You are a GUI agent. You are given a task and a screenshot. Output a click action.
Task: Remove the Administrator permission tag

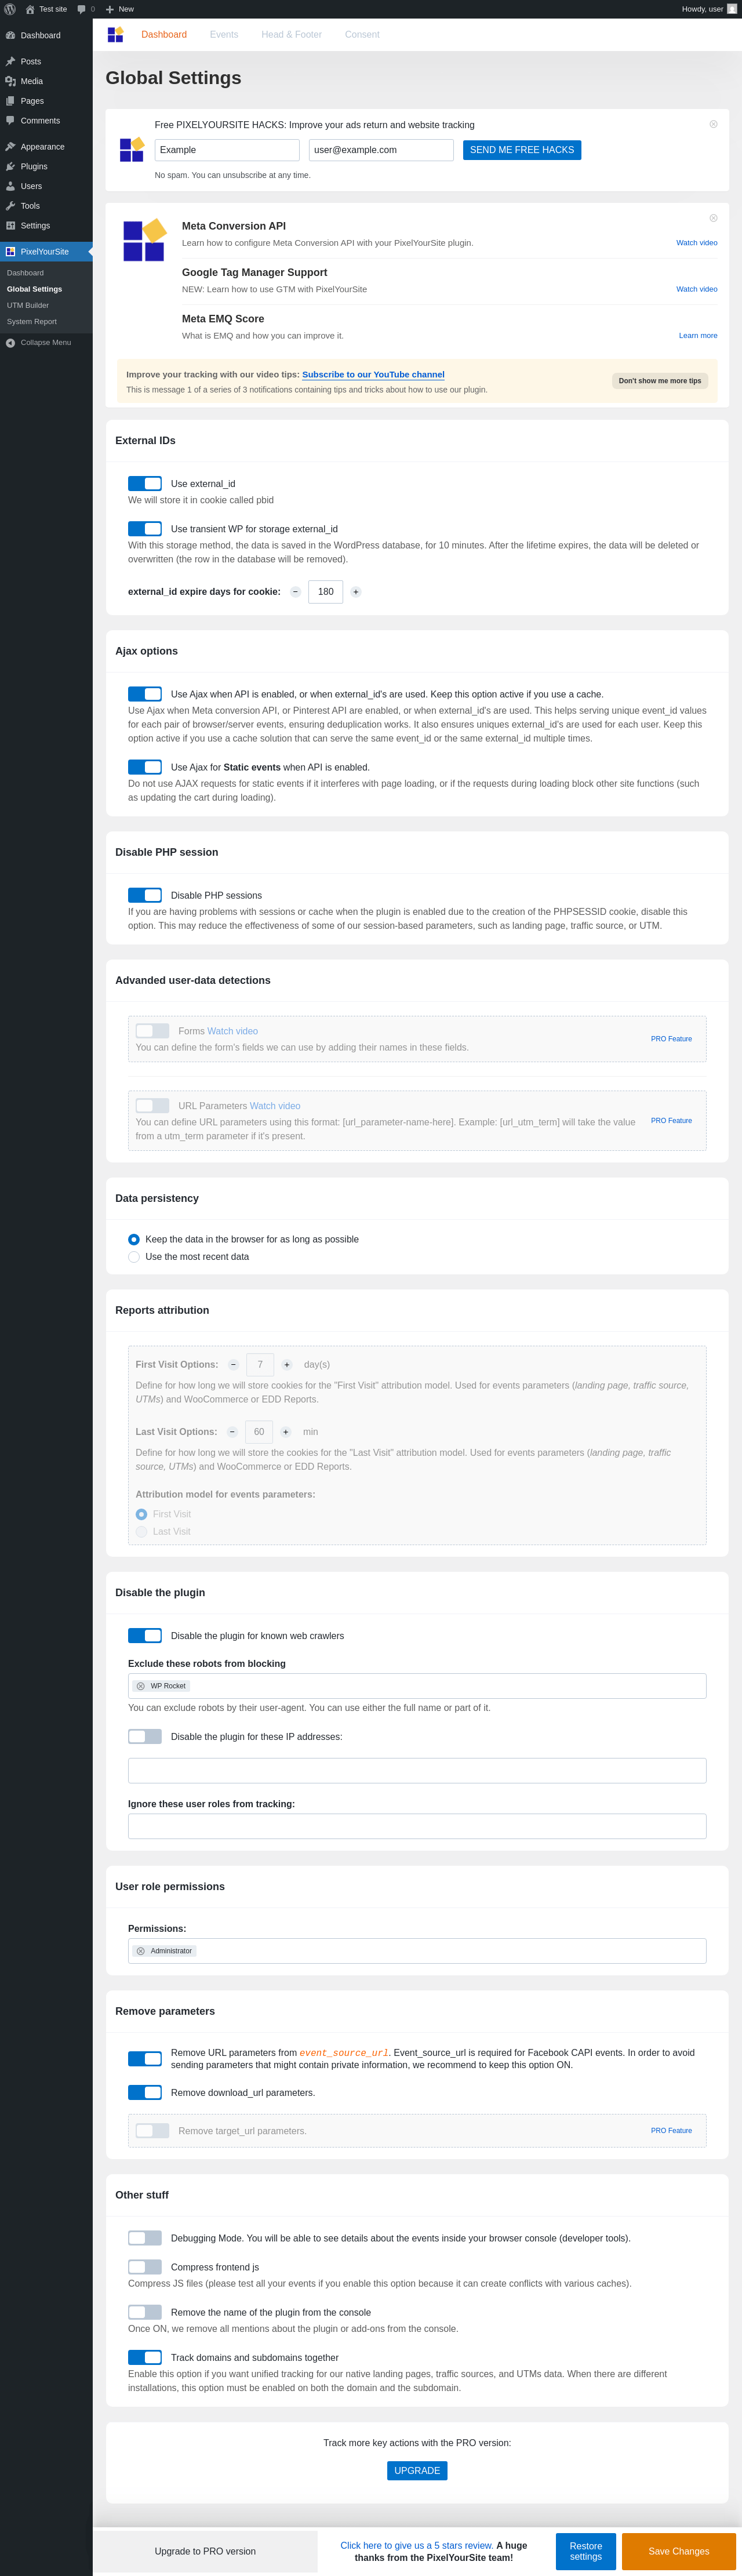140,1951
